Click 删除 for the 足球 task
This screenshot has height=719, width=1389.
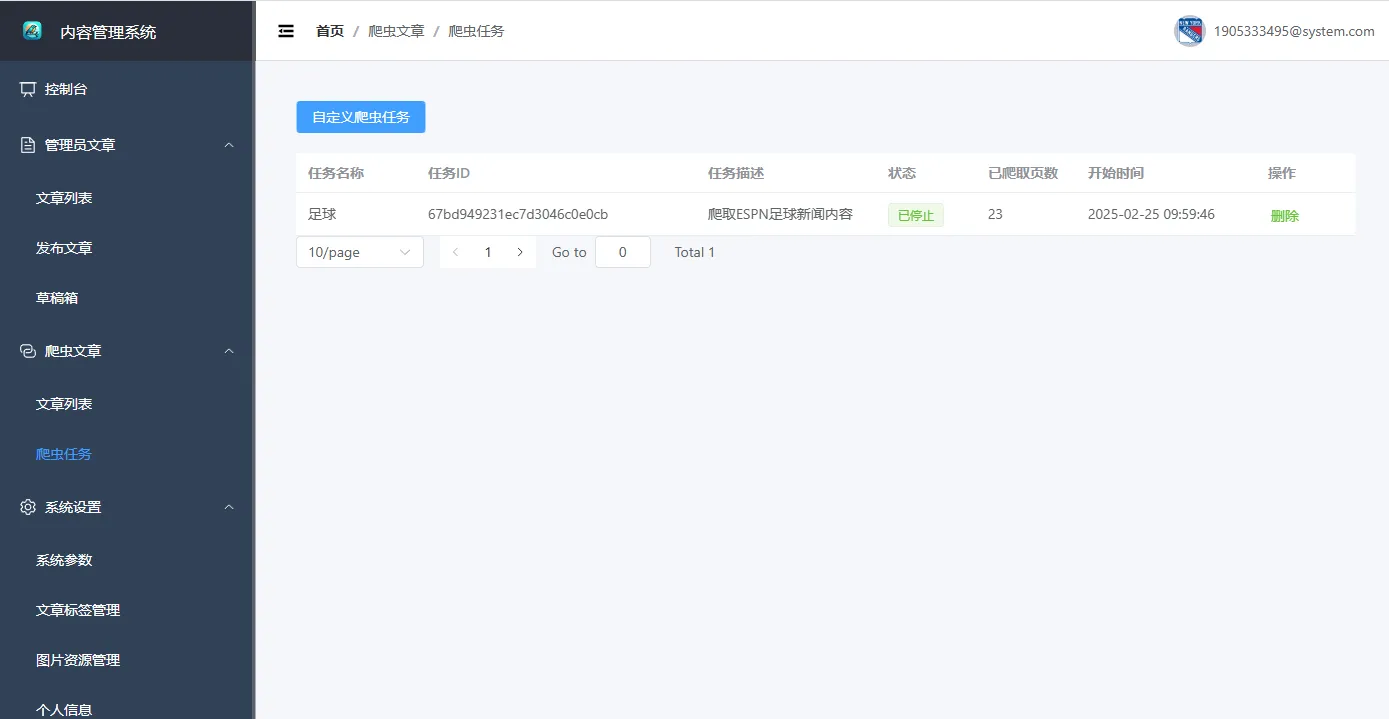coord(1285,215)
